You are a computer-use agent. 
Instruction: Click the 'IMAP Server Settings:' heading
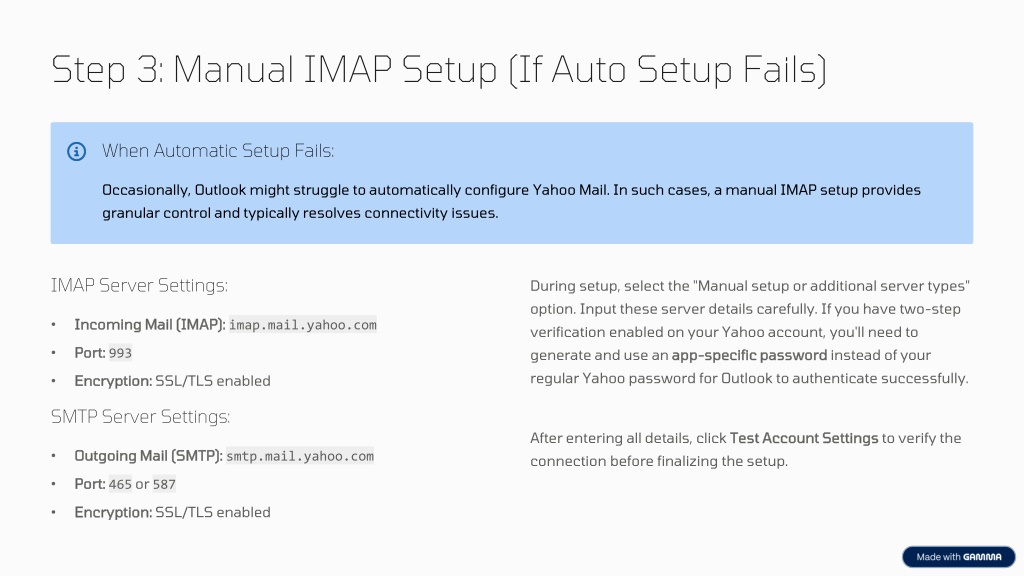139,286
